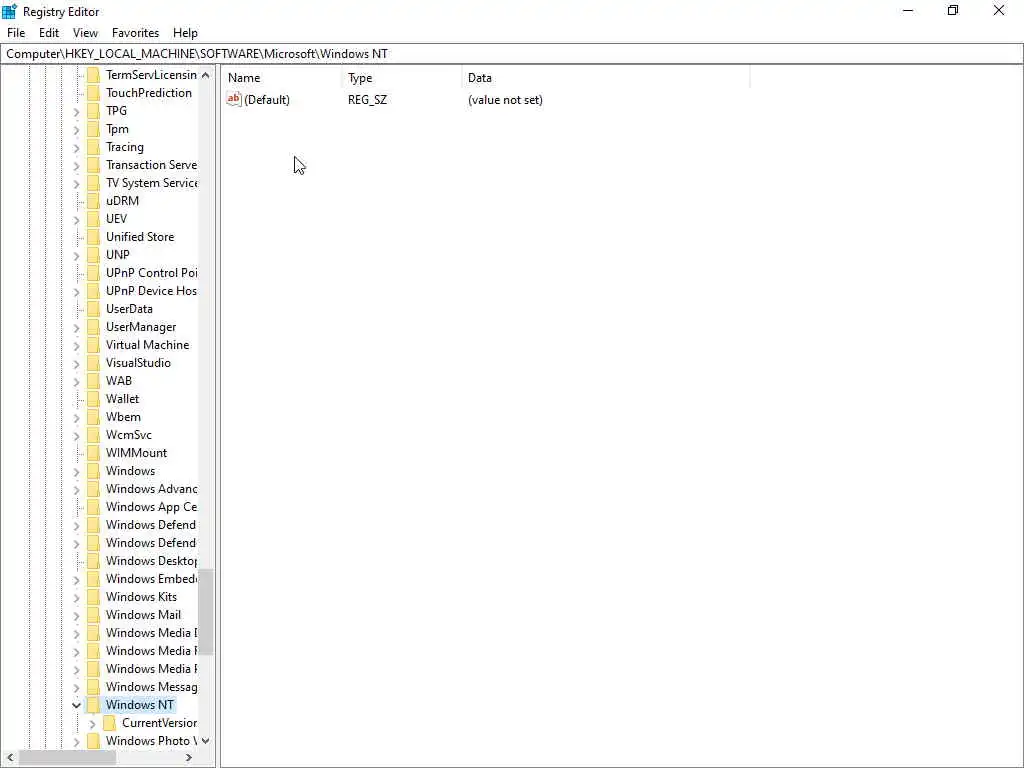
Task: Open the File menu
Action: coord(16,33)
